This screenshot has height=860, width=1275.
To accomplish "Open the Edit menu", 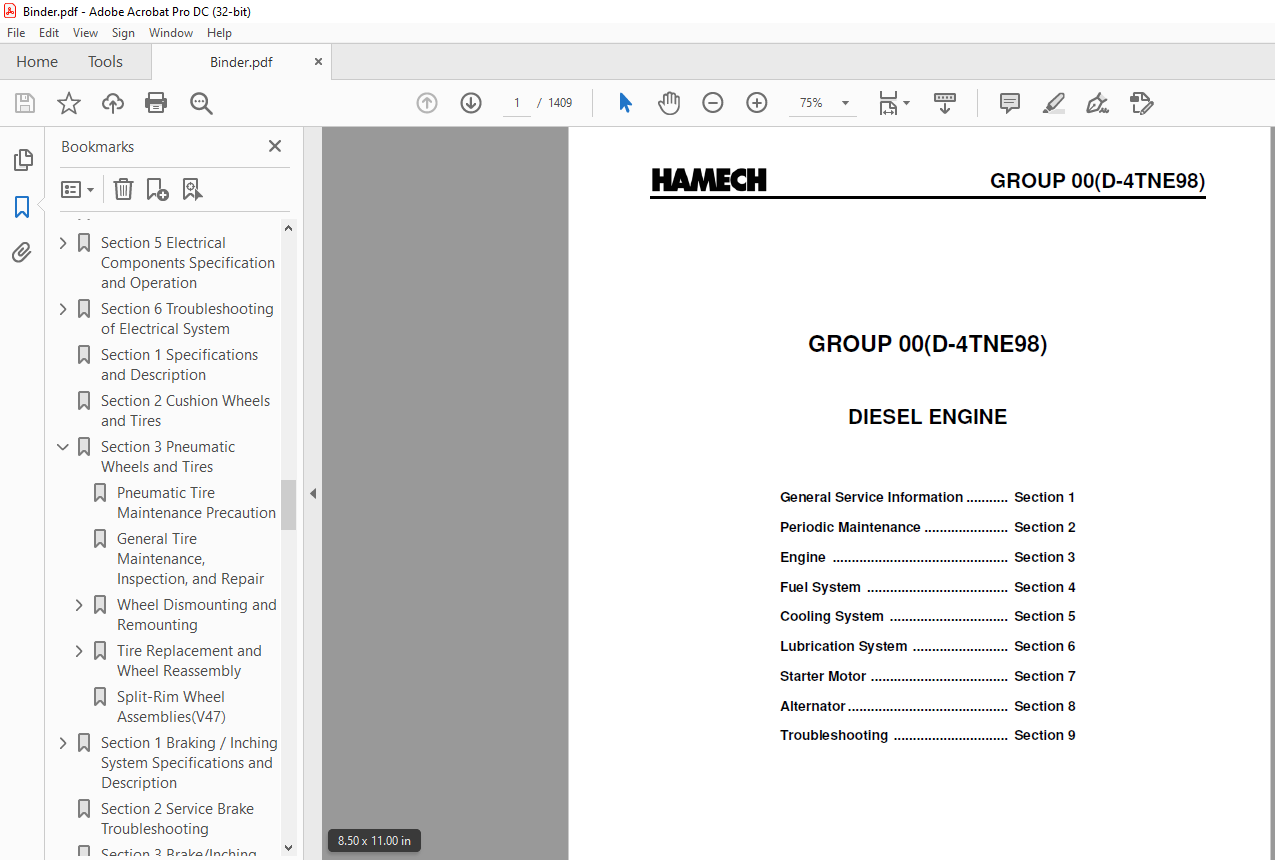I will [x=49, y=33].
